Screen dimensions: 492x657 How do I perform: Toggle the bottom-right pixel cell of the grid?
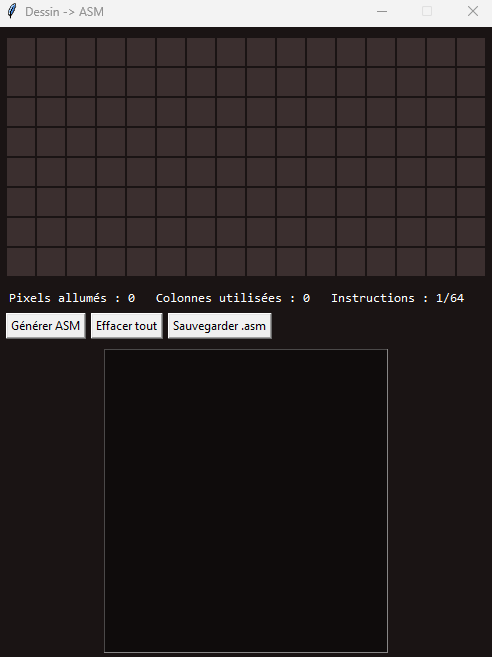[x=471, y=262]
